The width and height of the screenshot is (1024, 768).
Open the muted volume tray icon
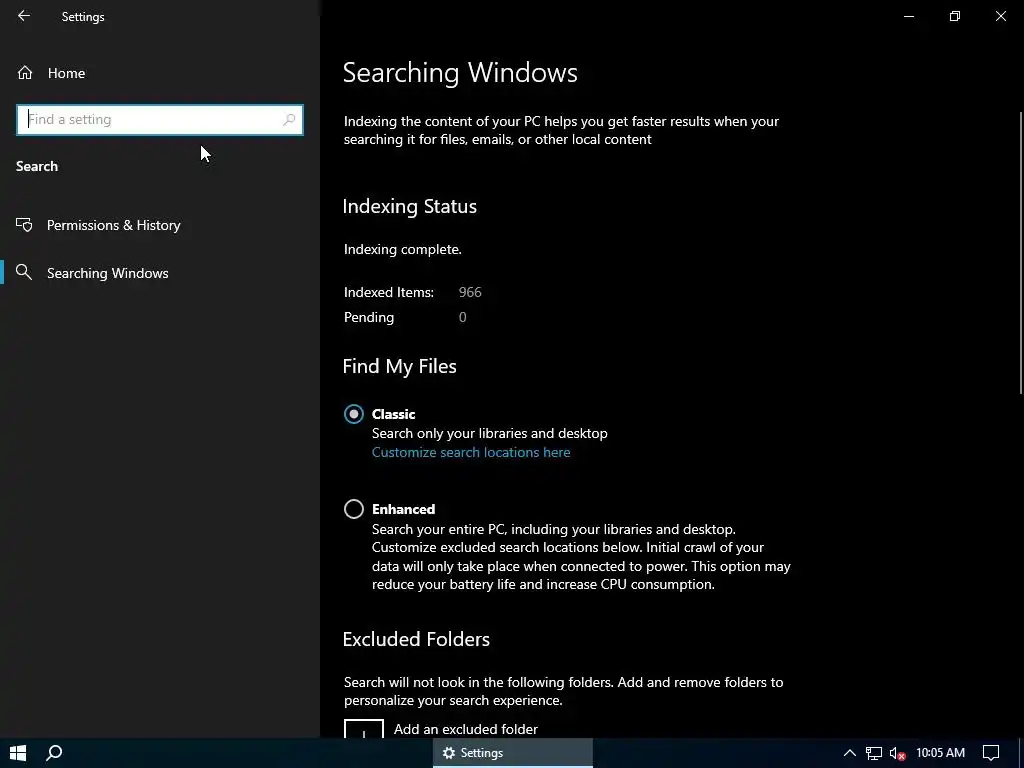coord(897,753)
